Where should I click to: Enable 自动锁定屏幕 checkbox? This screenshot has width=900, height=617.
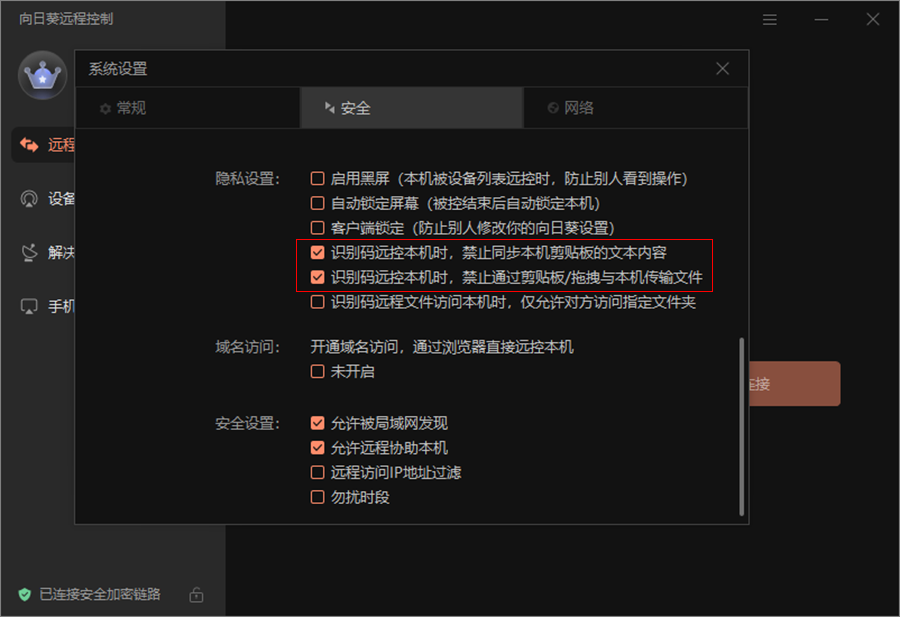click(317, 203)
